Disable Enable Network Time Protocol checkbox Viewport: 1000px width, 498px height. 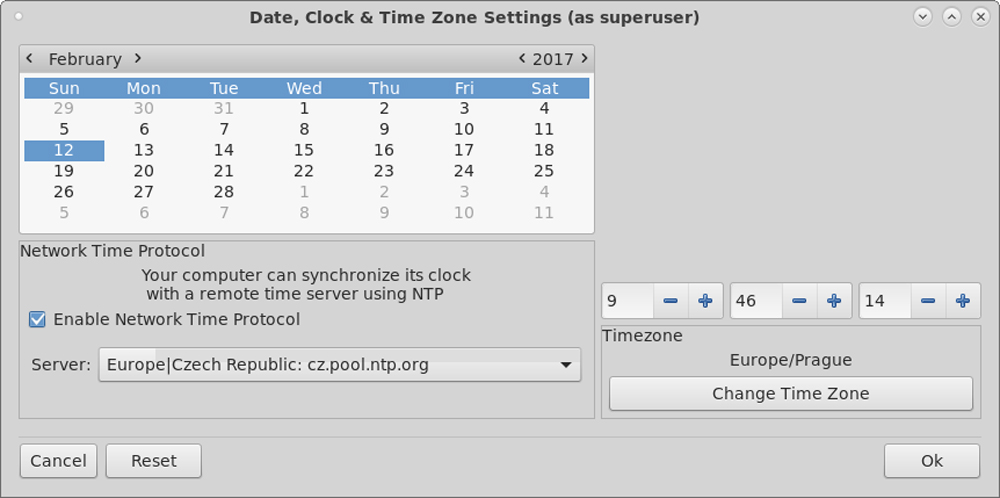pos(38,320)
